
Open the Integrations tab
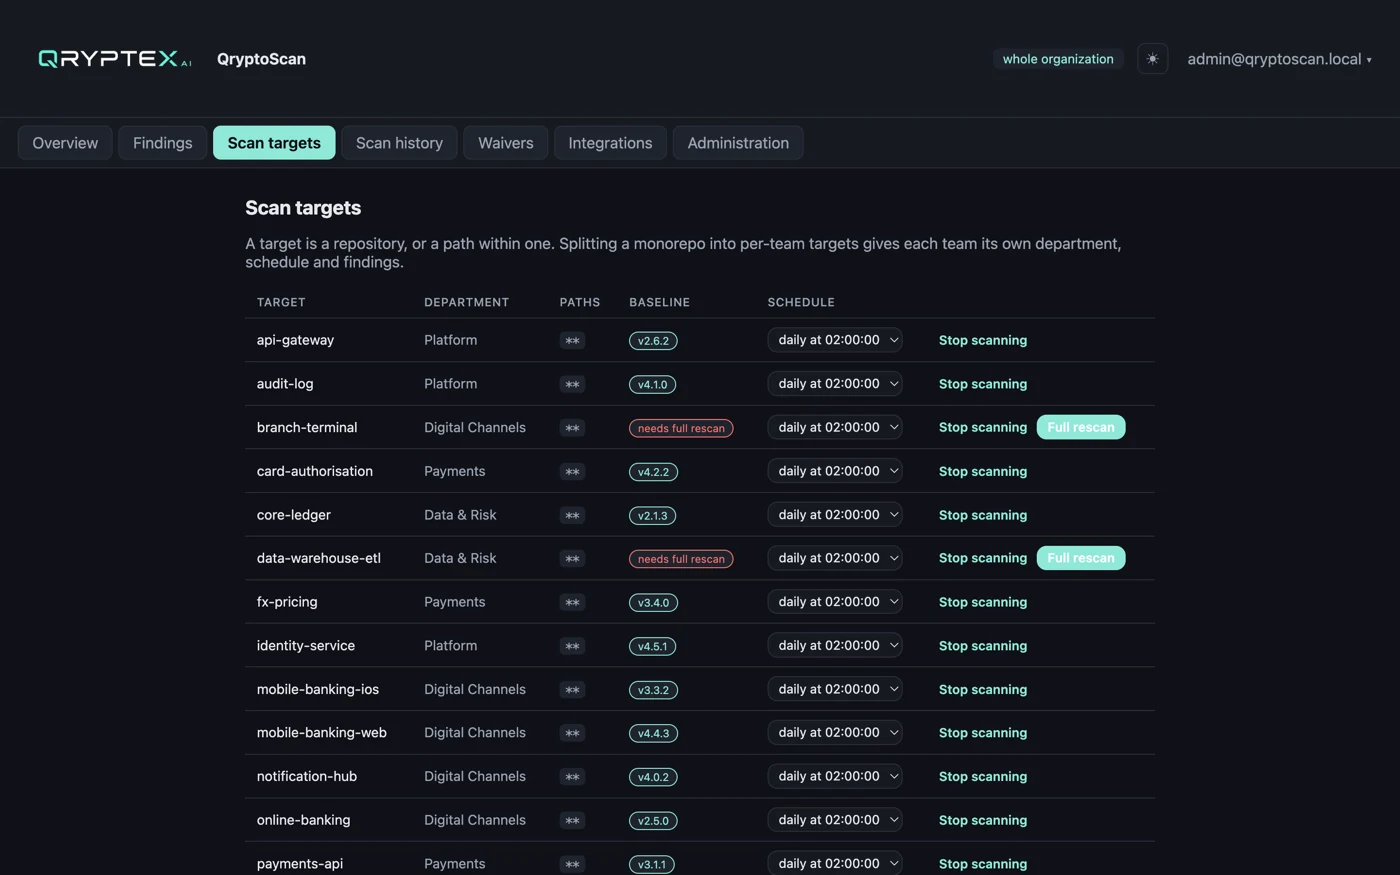tap(610, 143)
